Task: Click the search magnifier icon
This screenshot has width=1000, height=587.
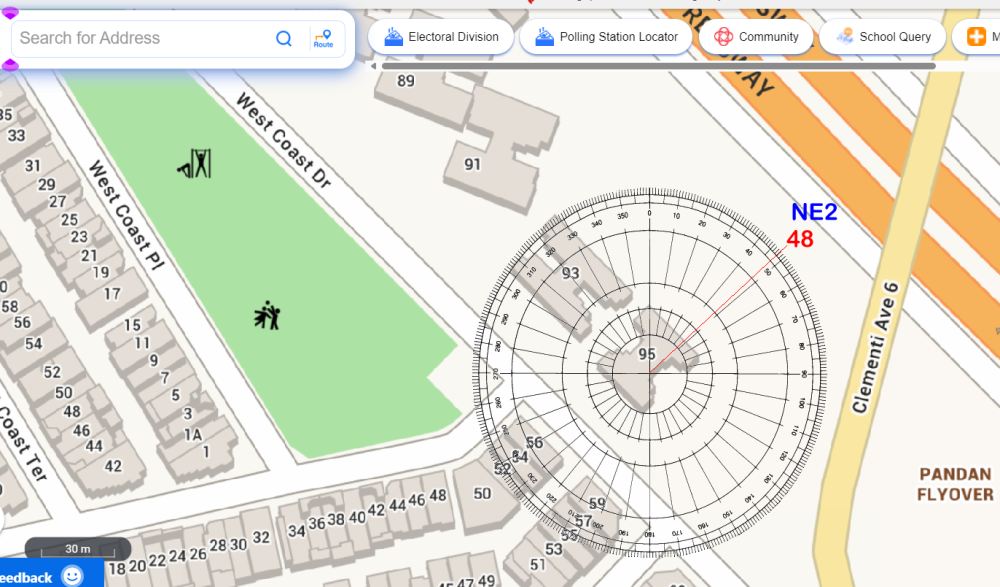Action: tap(284, 39)
